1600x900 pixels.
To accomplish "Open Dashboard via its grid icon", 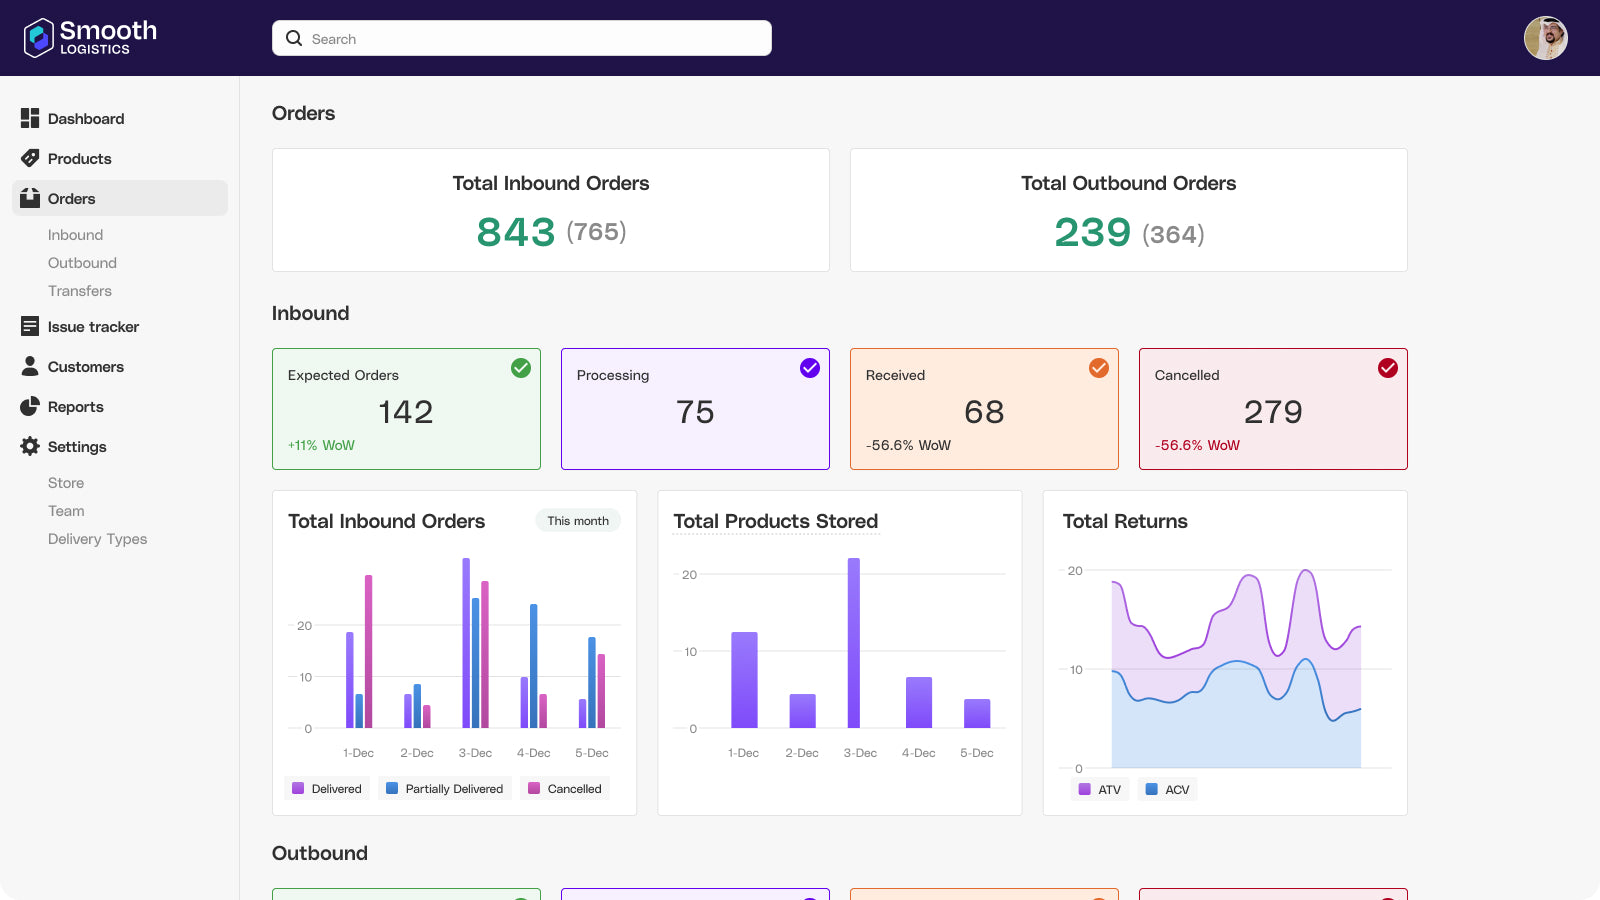I will click(x=30, y=118).
